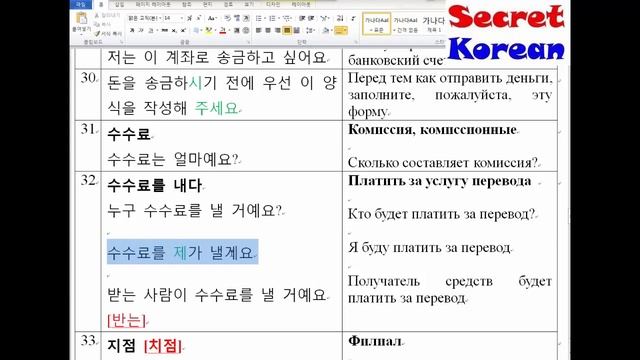This screenshot has height=360, width=640.
Task: Switch to the Insert ribbon tab
Action: 119,4
